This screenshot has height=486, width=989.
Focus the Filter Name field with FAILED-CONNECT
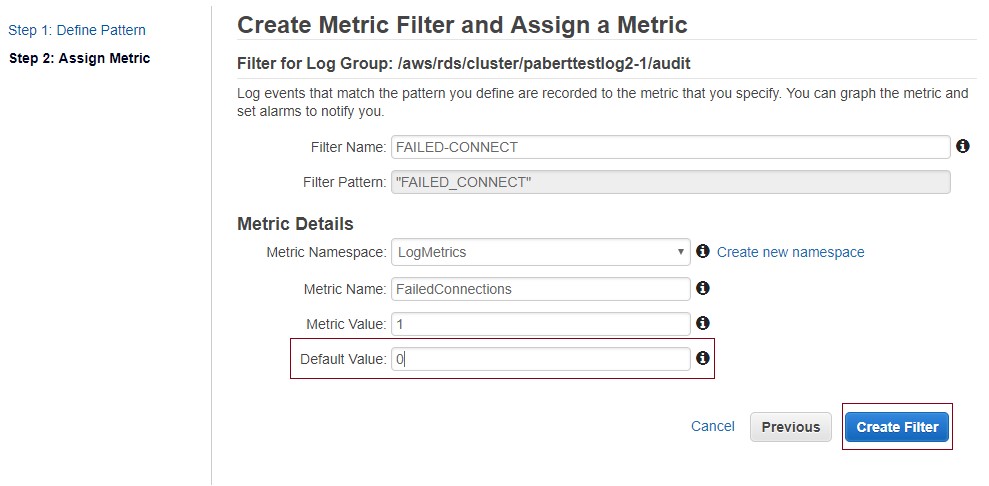(x=670, y=147)
